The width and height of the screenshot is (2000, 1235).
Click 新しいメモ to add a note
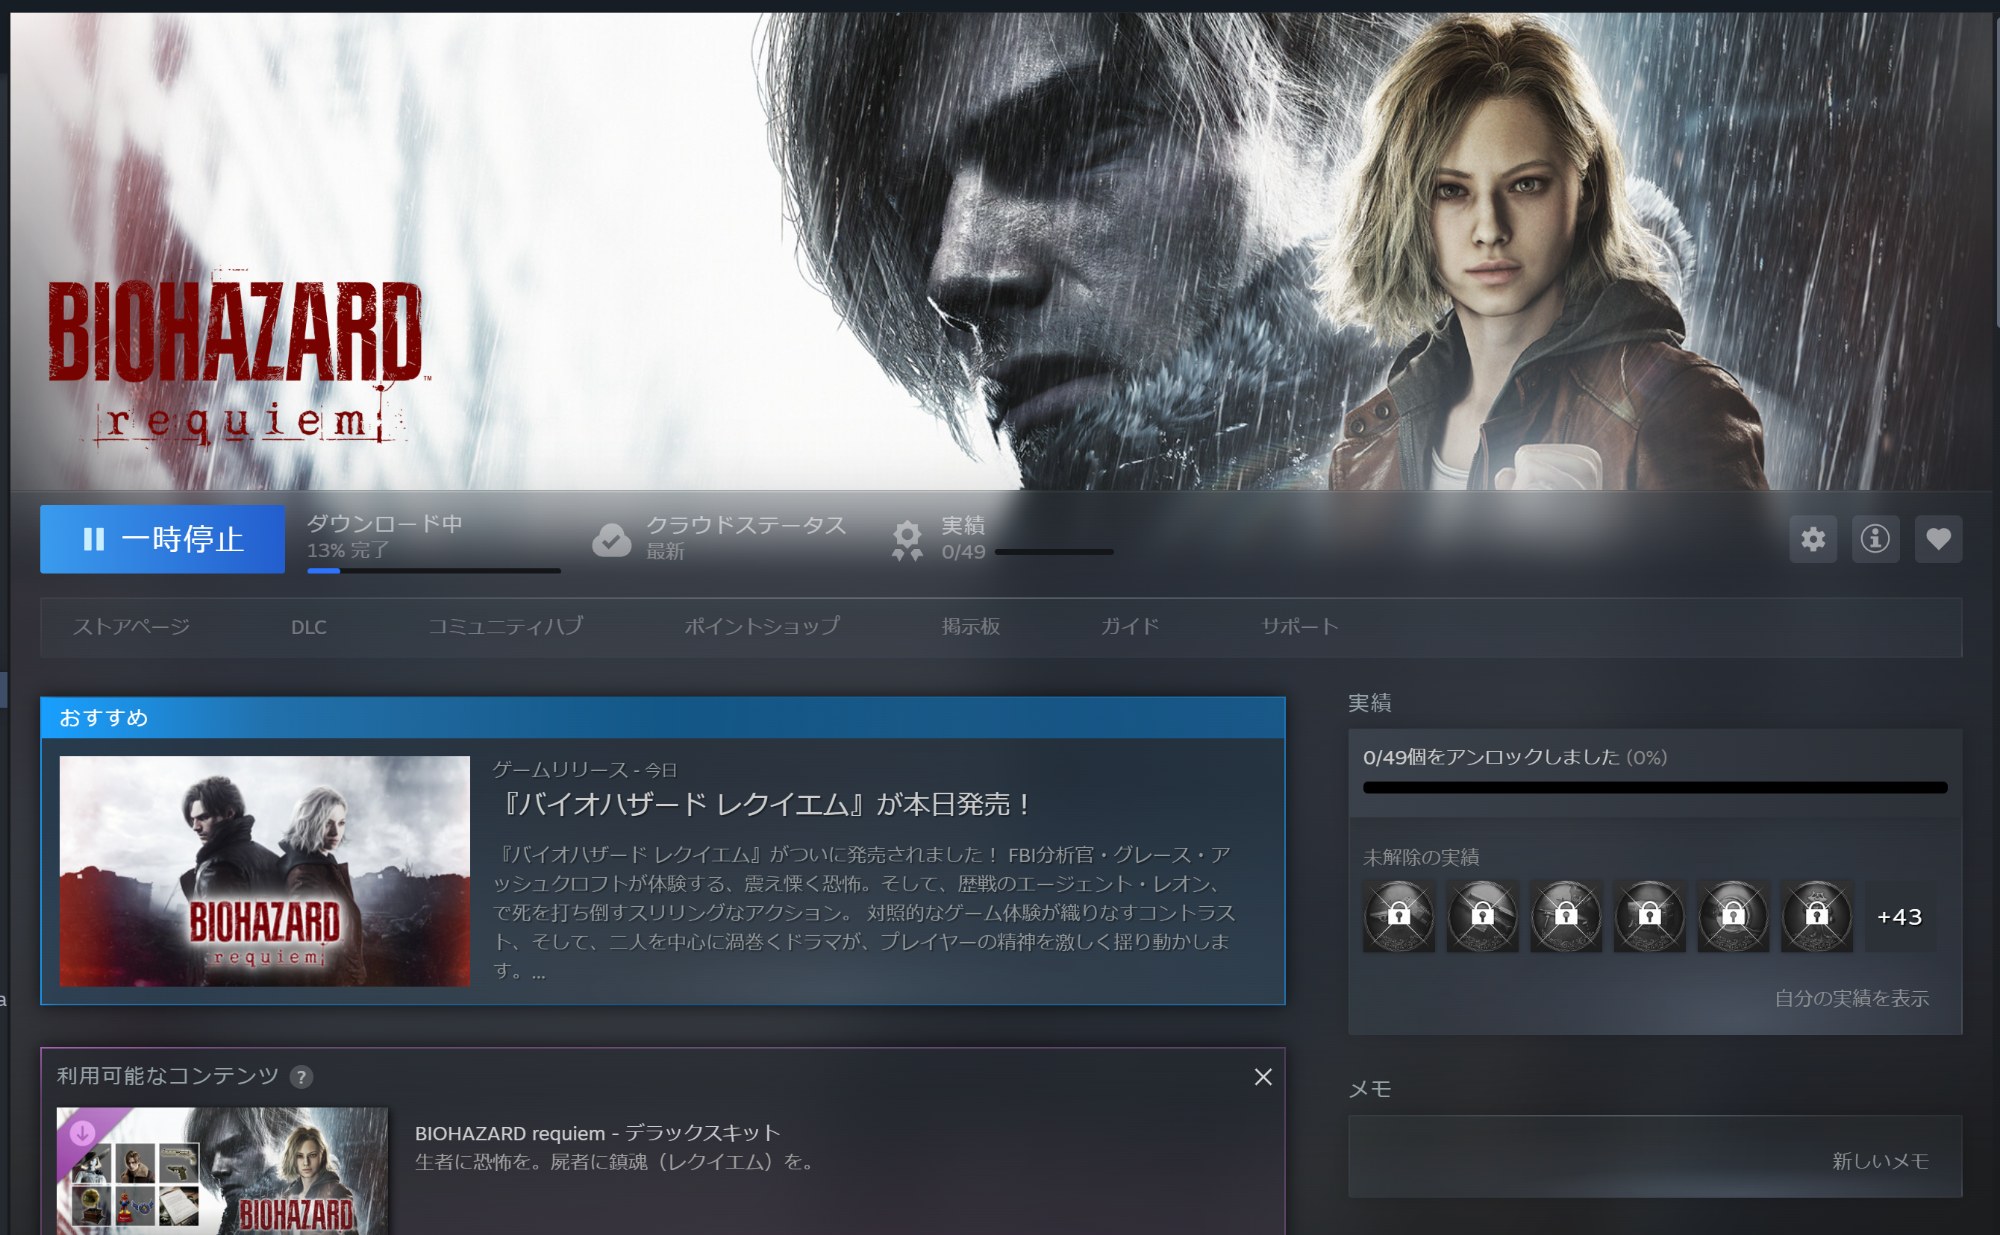(x=1879, y=1161)
